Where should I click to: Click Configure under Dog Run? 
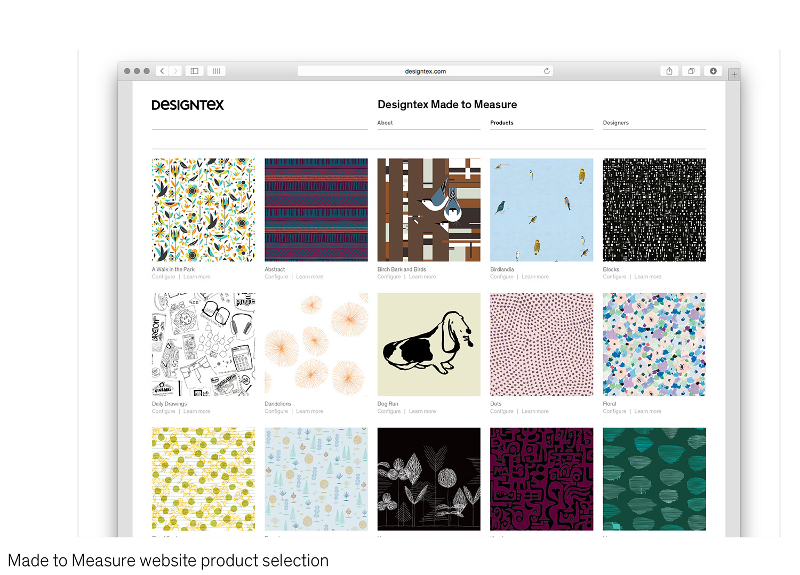(x=389, y=411)
